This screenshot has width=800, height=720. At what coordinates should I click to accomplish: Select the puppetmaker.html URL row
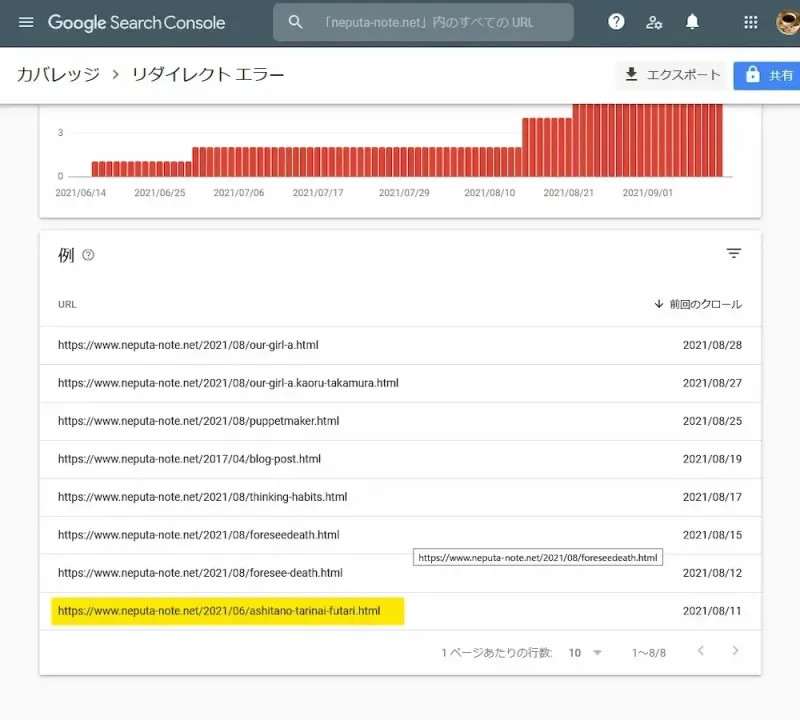(x=198, y=421)
